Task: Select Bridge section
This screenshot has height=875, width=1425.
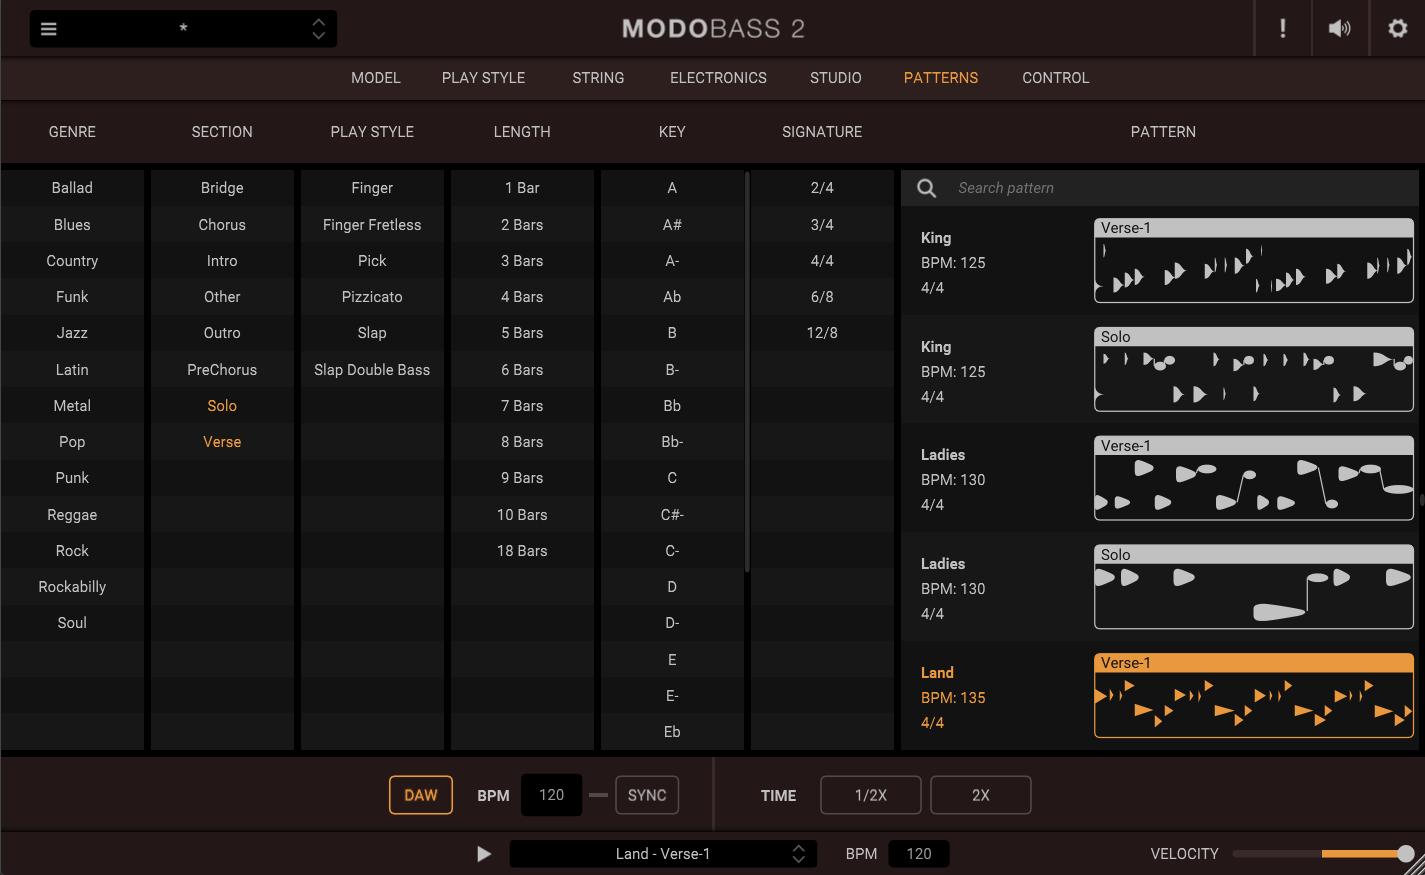Action: point(222,188)
